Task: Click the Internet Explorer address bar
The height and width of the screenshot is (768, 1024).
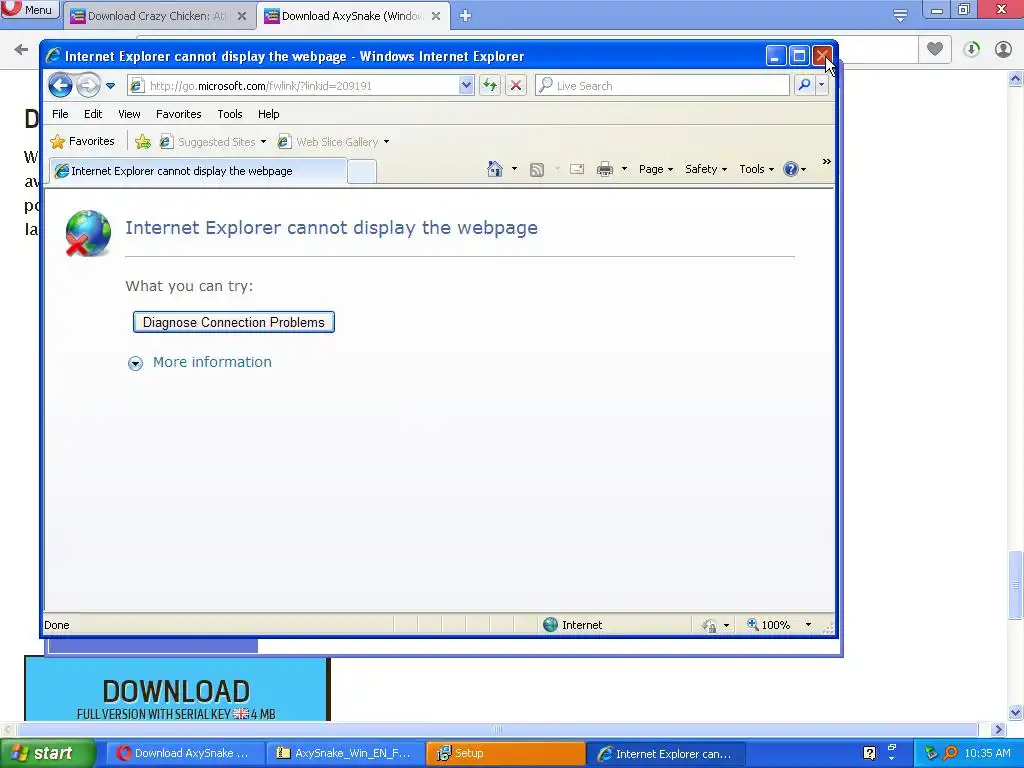Action: click(x=293, y=86)
